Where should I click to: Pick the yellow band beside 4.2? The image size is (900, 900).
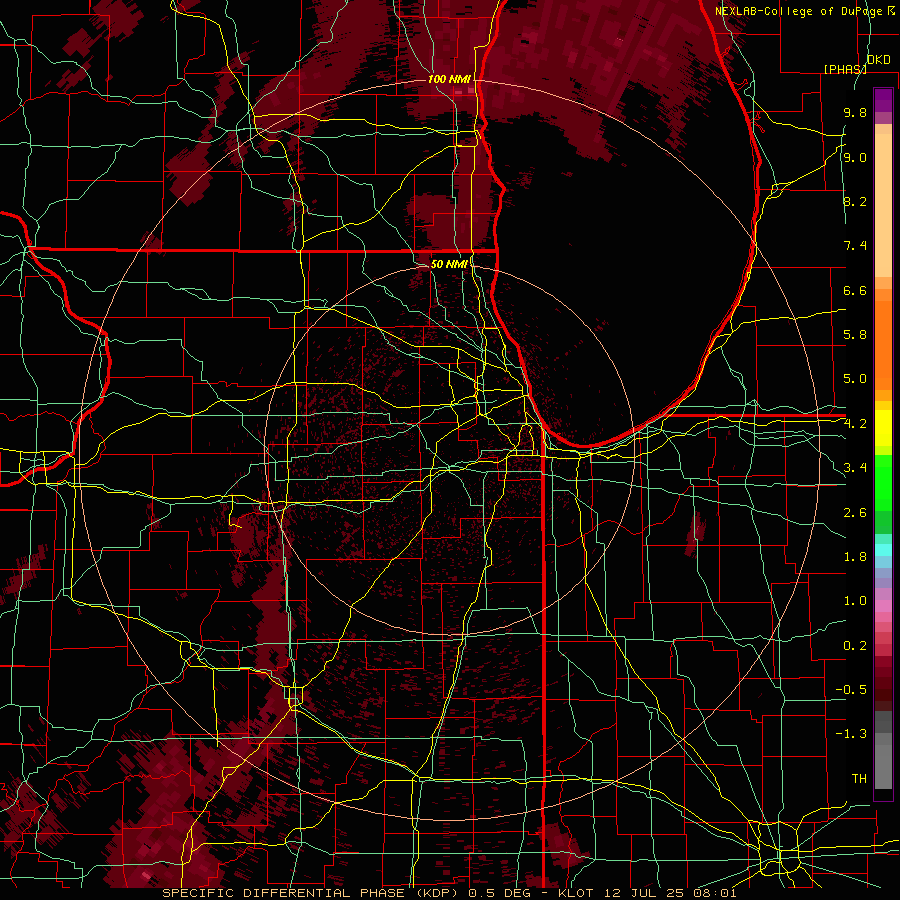pos(883,428)
